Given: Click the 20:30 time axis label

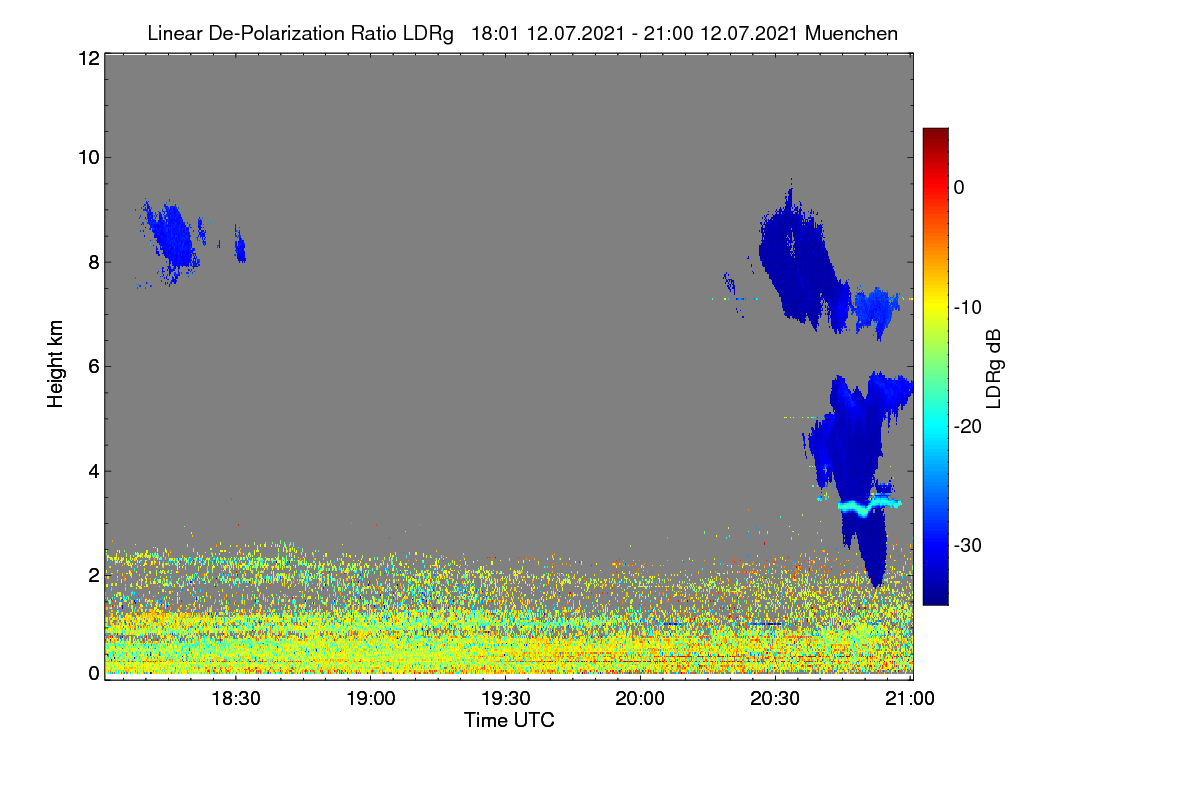Looking at the screenshot, I should point(775,700).
